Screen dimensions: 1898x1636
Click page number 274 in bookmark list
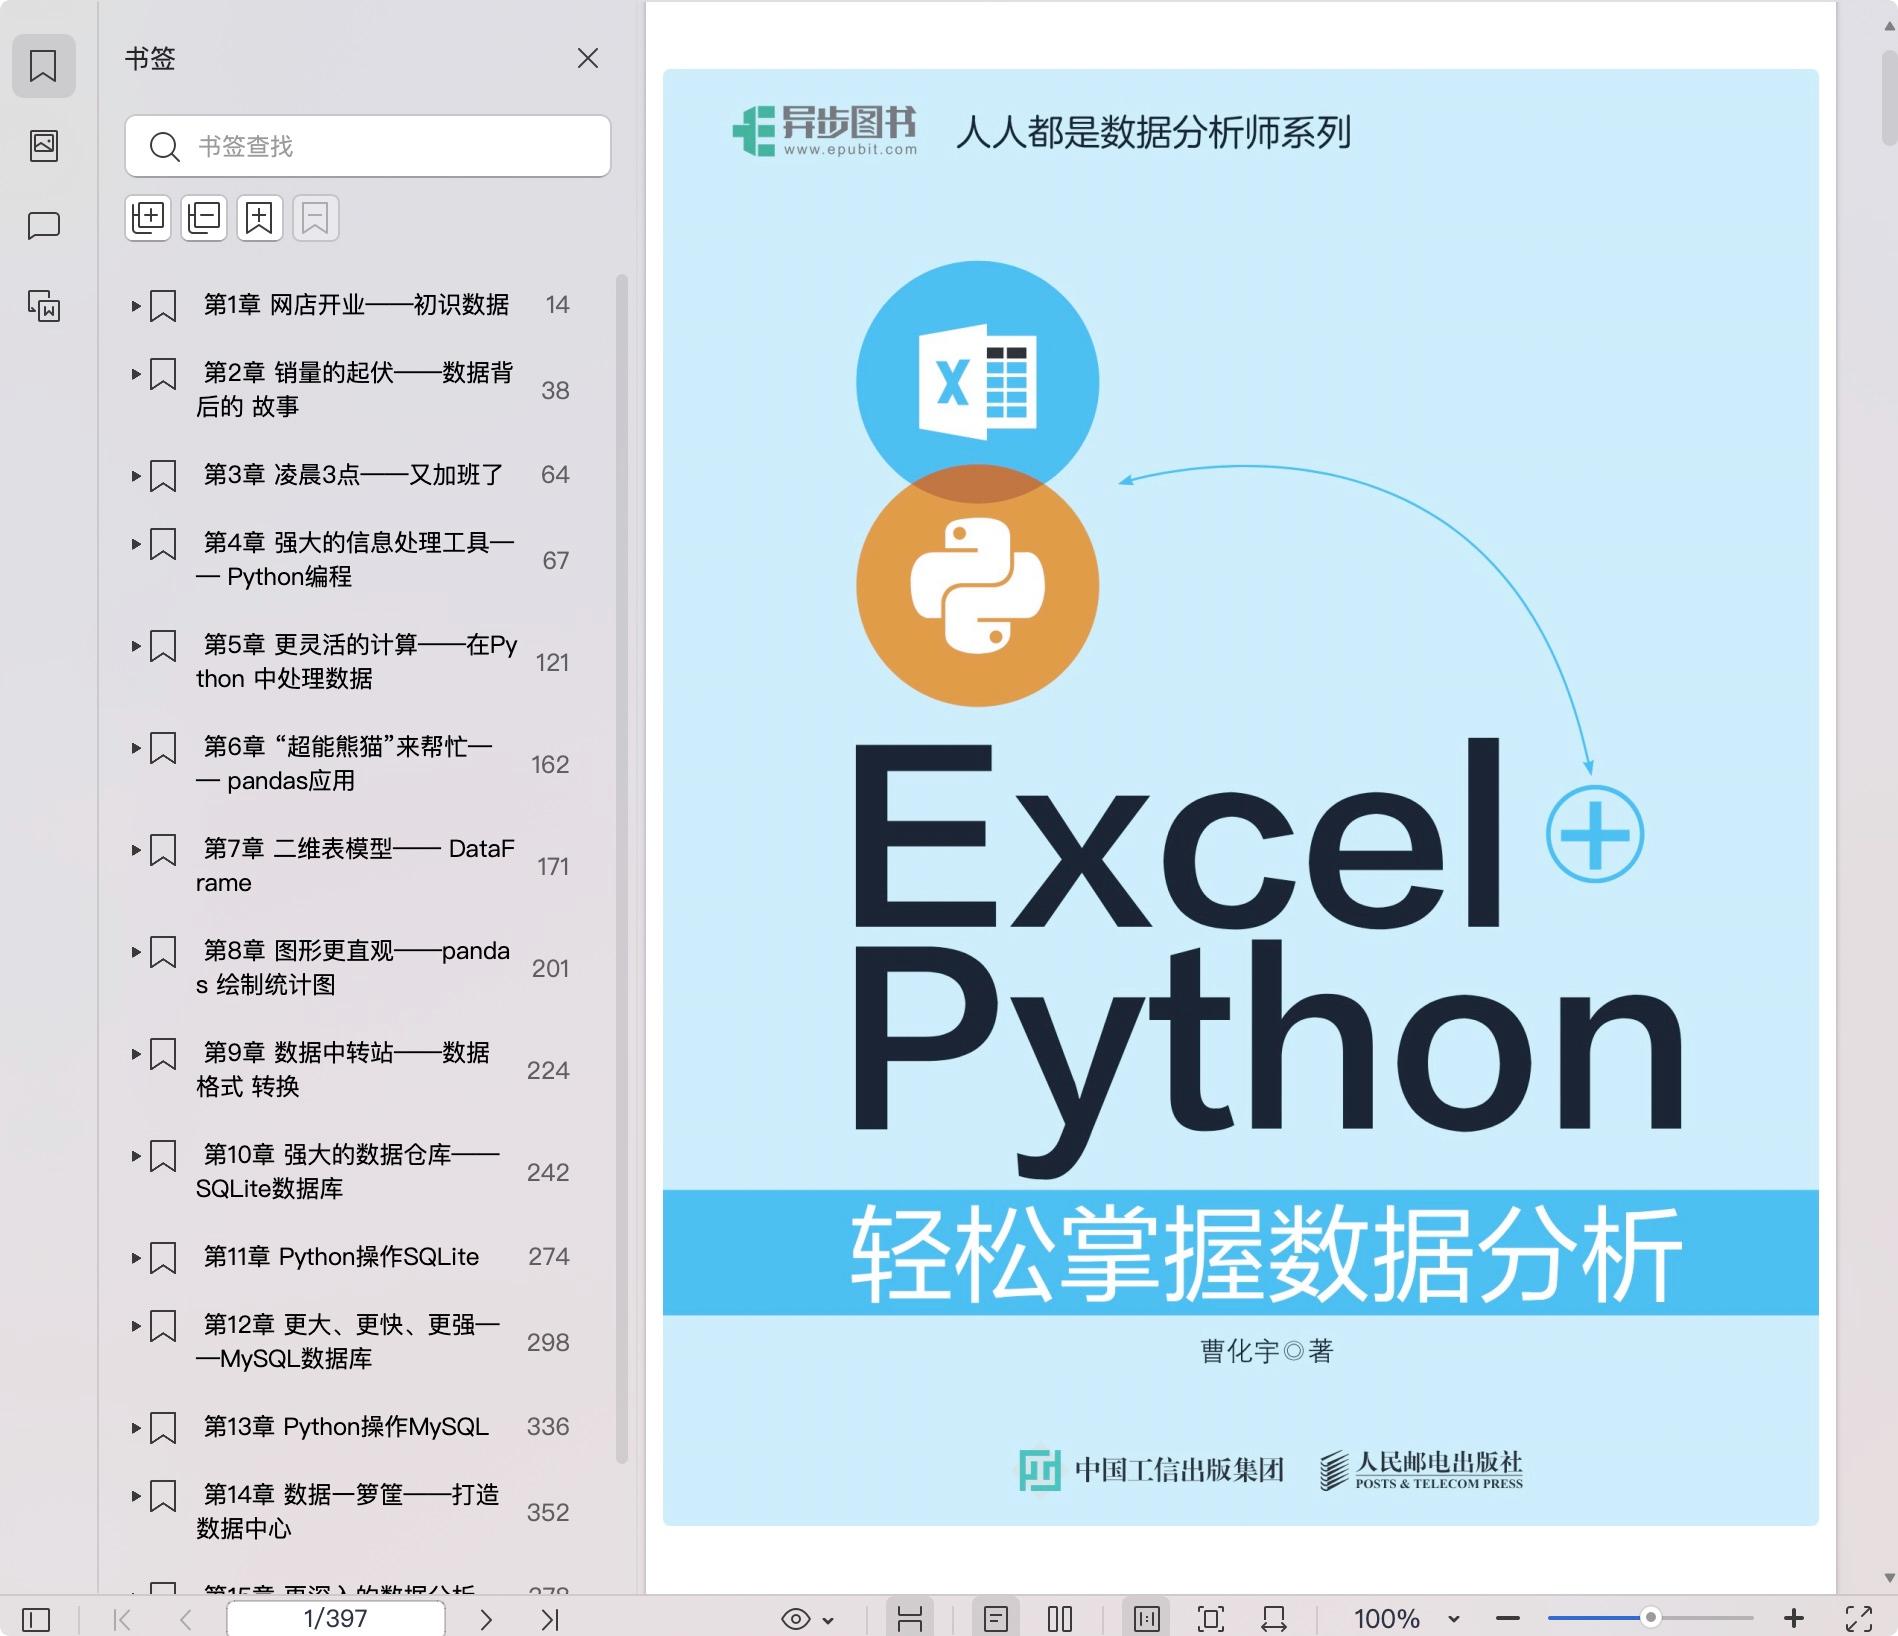pos(549,1256)
